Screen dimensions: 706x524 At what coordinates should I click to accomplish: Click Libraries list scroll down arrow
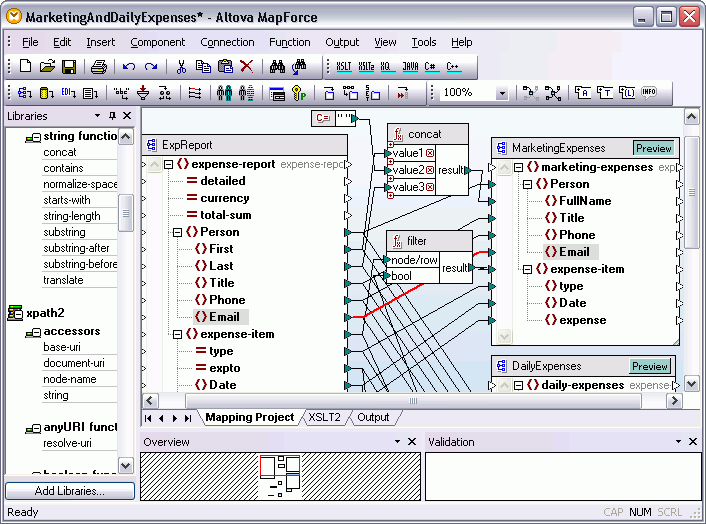click(126, 465)
